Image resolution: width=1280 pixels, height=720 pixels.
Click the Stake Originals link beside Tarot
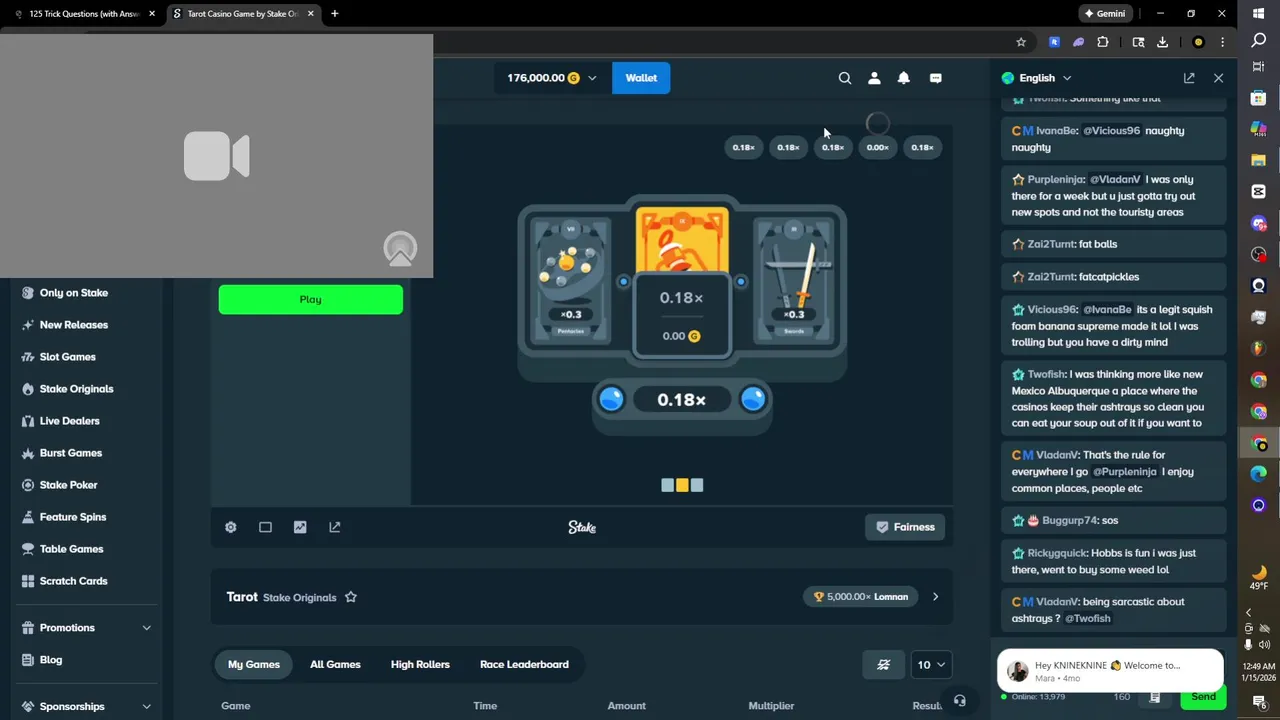pyautogui.click(x=299, y=598)
